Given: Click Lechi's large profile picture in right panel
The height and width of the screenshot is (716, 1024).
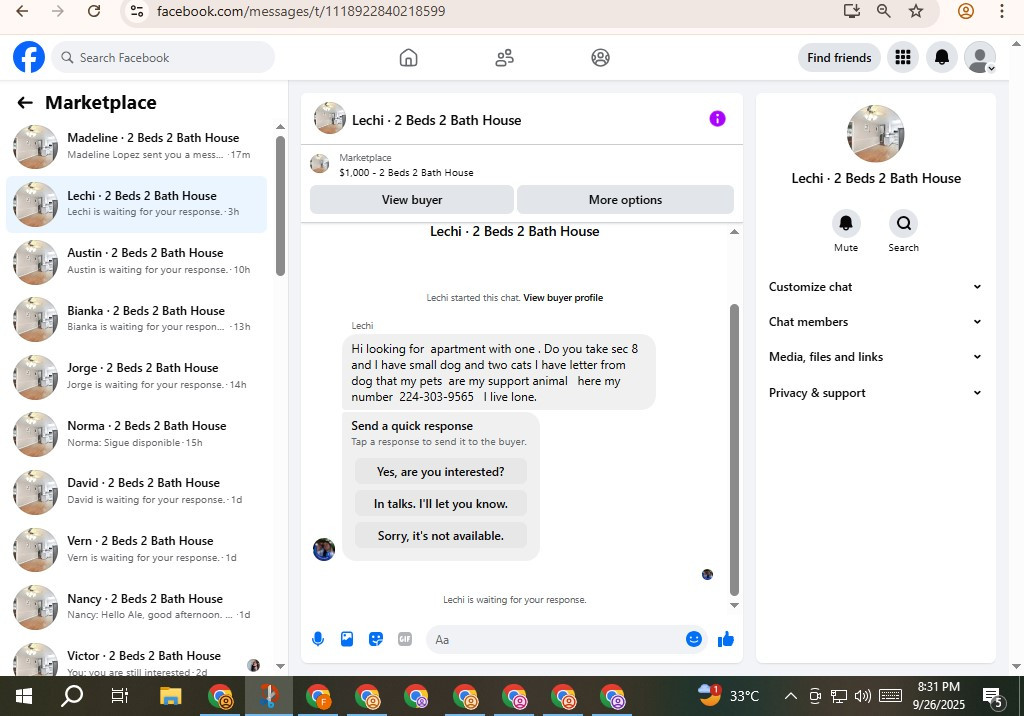Looking at the screenshot, I should point(875,133).
